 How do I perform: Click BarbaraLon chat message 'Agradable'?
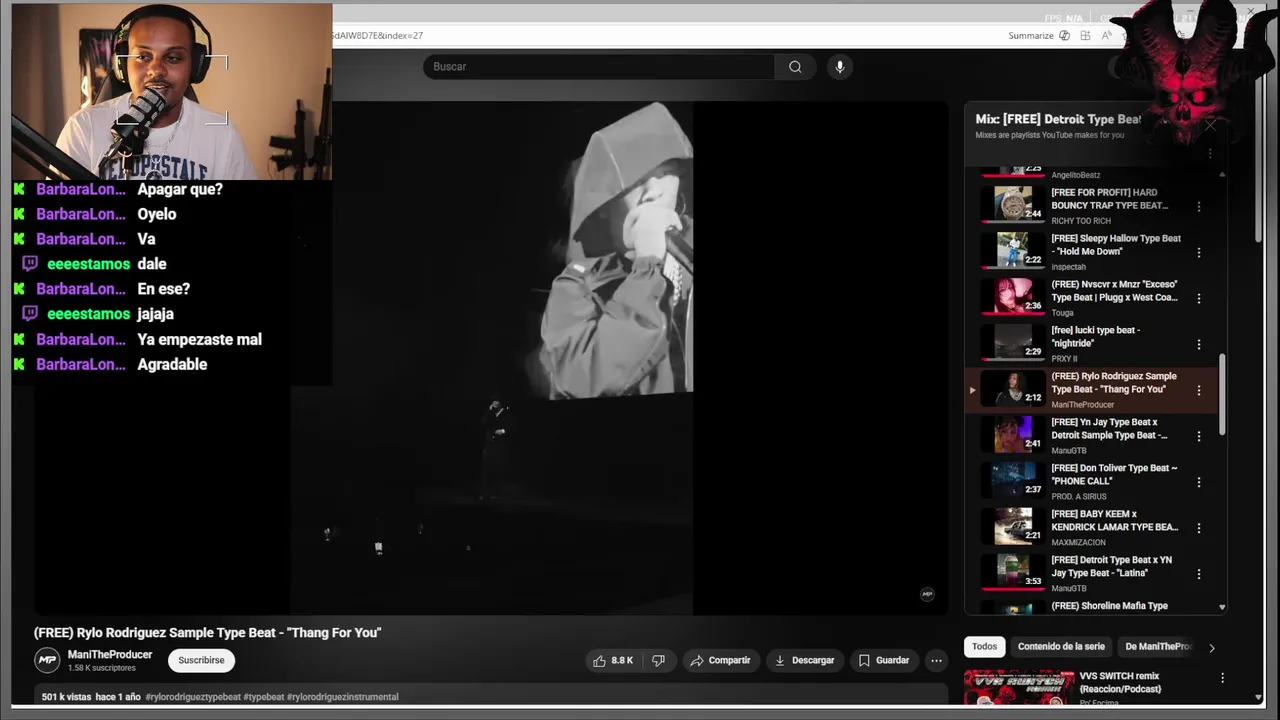pos(172,365)
